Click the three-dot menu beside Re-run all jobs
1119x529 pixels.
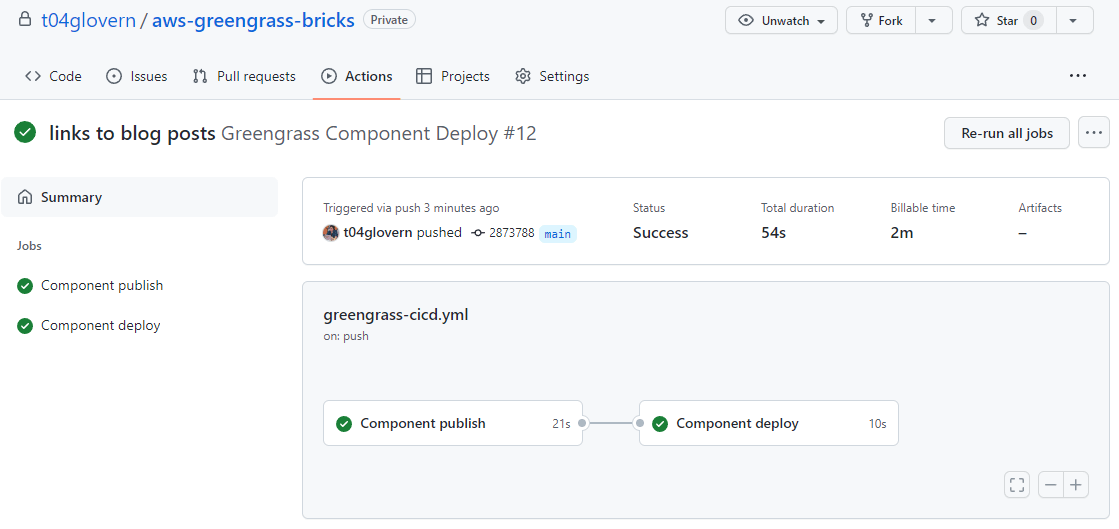pyautogui.click(x=1093, y=133)
